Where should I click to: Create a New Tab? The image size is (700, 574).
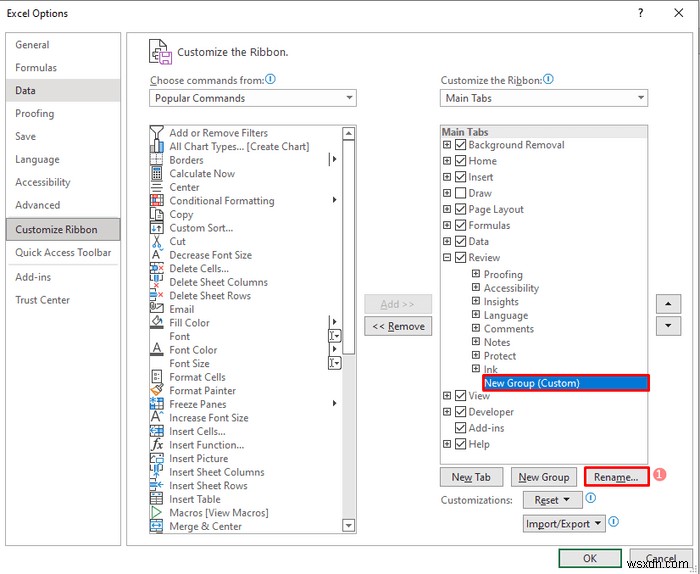[x=471, y=477]
